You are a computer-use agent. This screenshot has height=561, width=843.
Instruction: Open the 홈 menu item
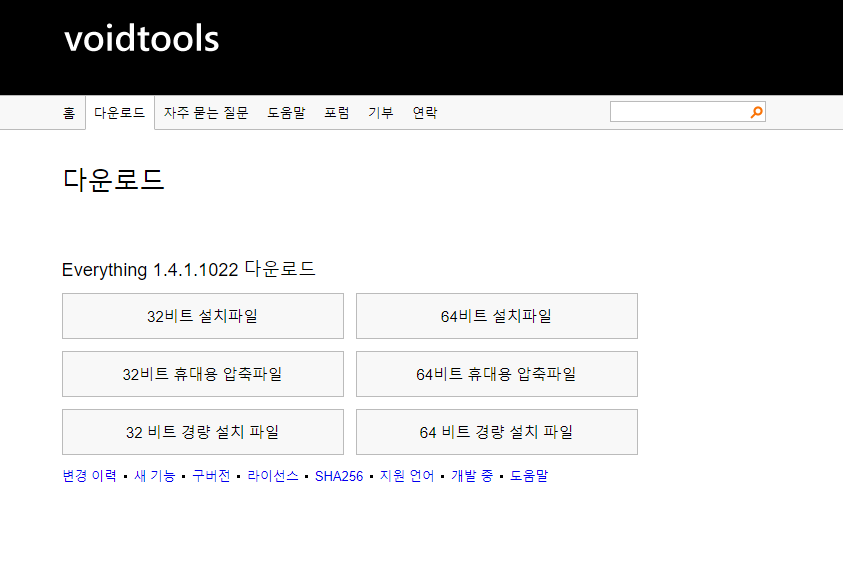(69, 112)
